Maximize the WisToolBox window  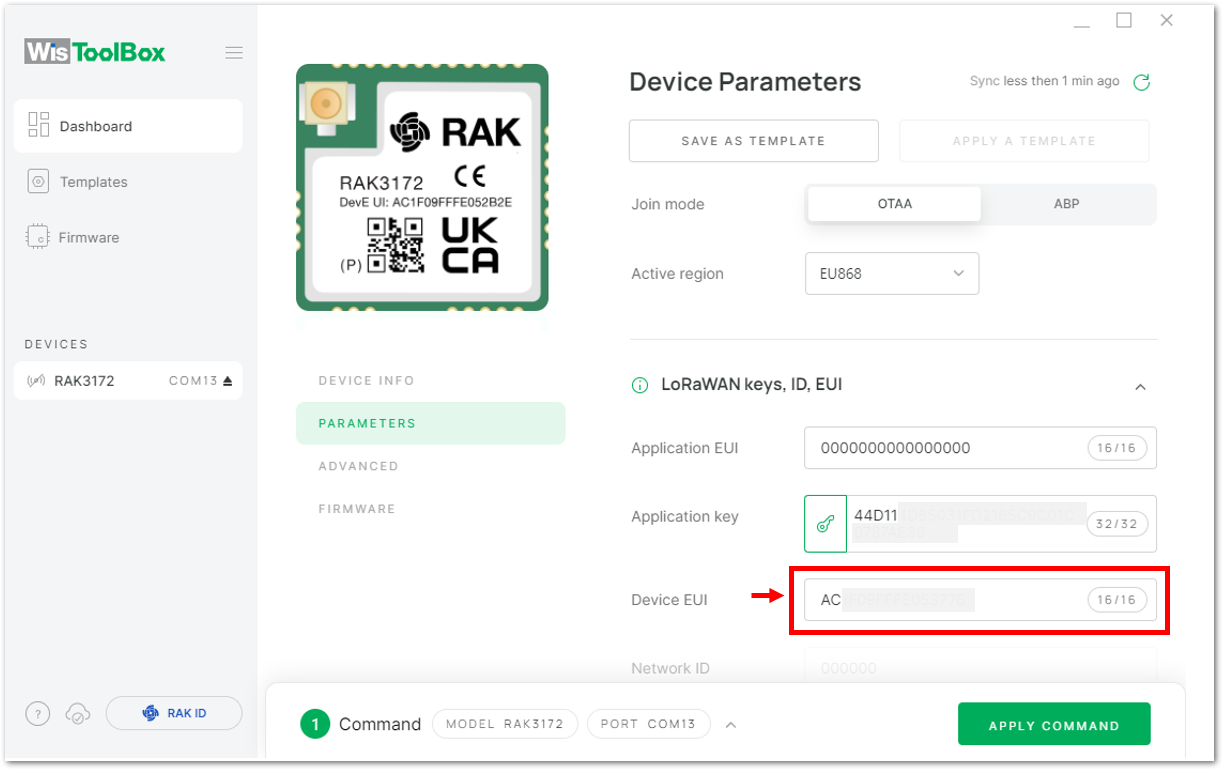coord(1124,20)
